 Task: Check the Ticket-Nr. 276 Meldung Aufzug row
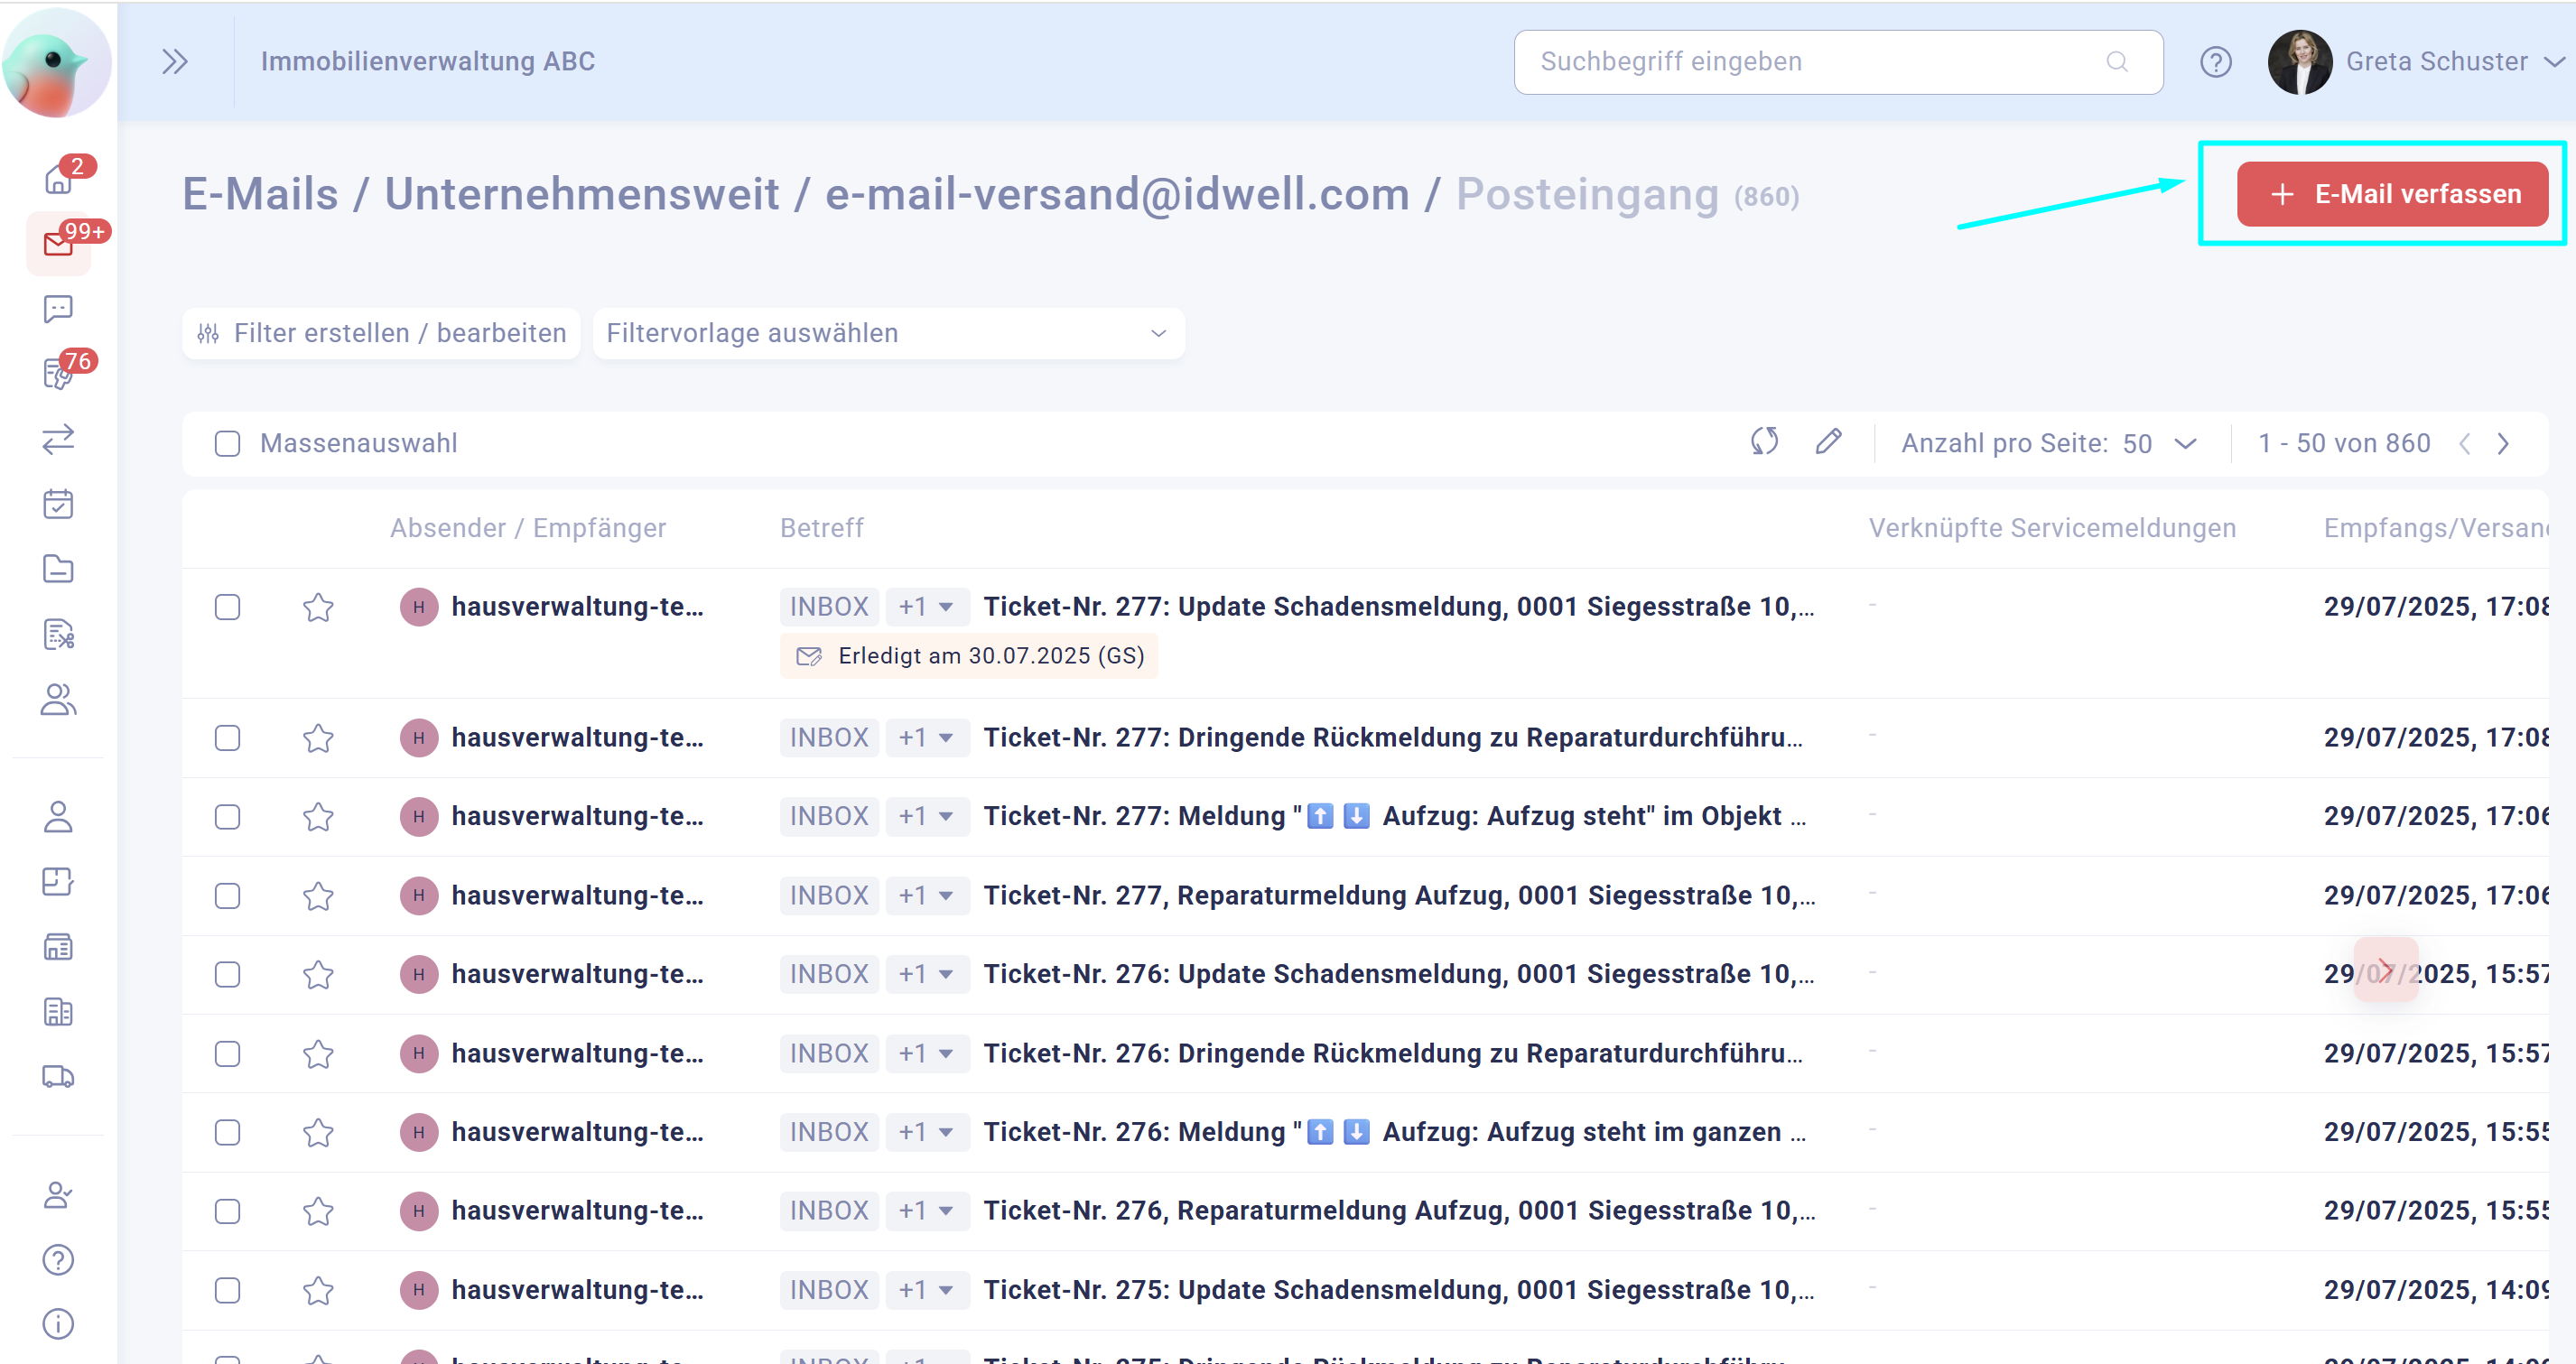[227, 1132]
